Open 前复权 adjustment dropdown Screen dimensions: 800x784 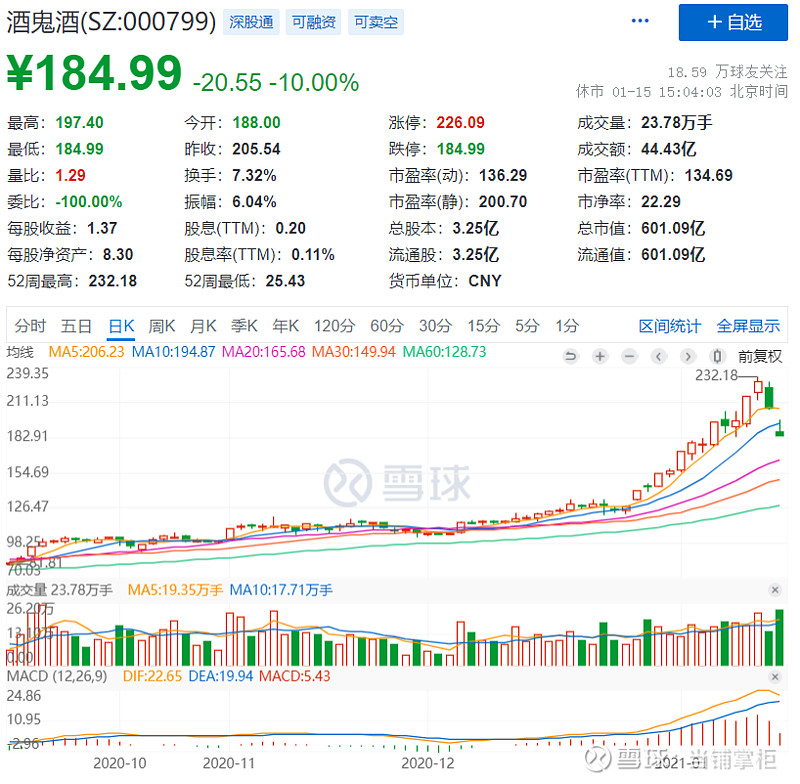click(760, 356)
